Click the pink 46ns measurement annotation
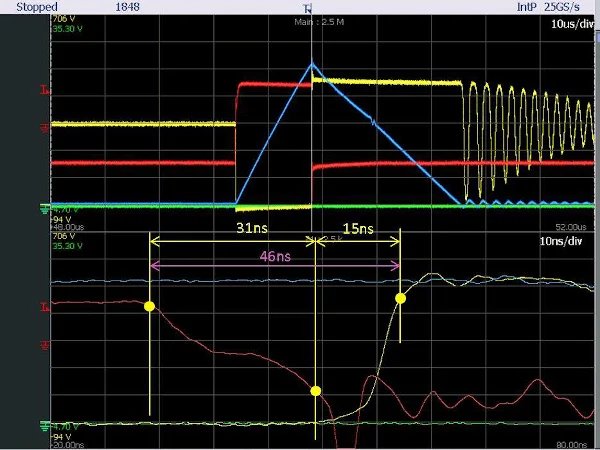The height and width of the screenshot is (450, 600). [x=277, y=255]
